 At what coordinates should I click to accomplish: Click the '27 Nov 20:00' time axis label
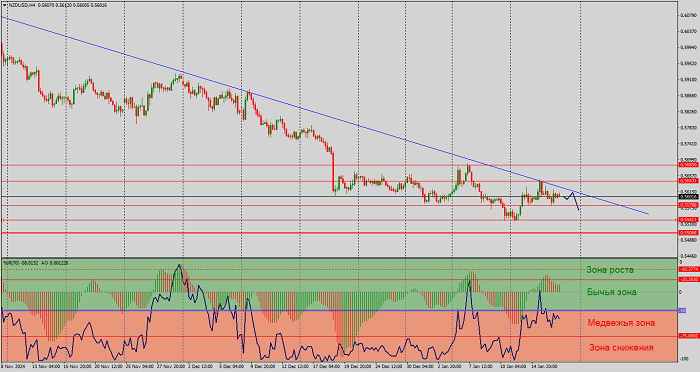[x=170, y=366]
